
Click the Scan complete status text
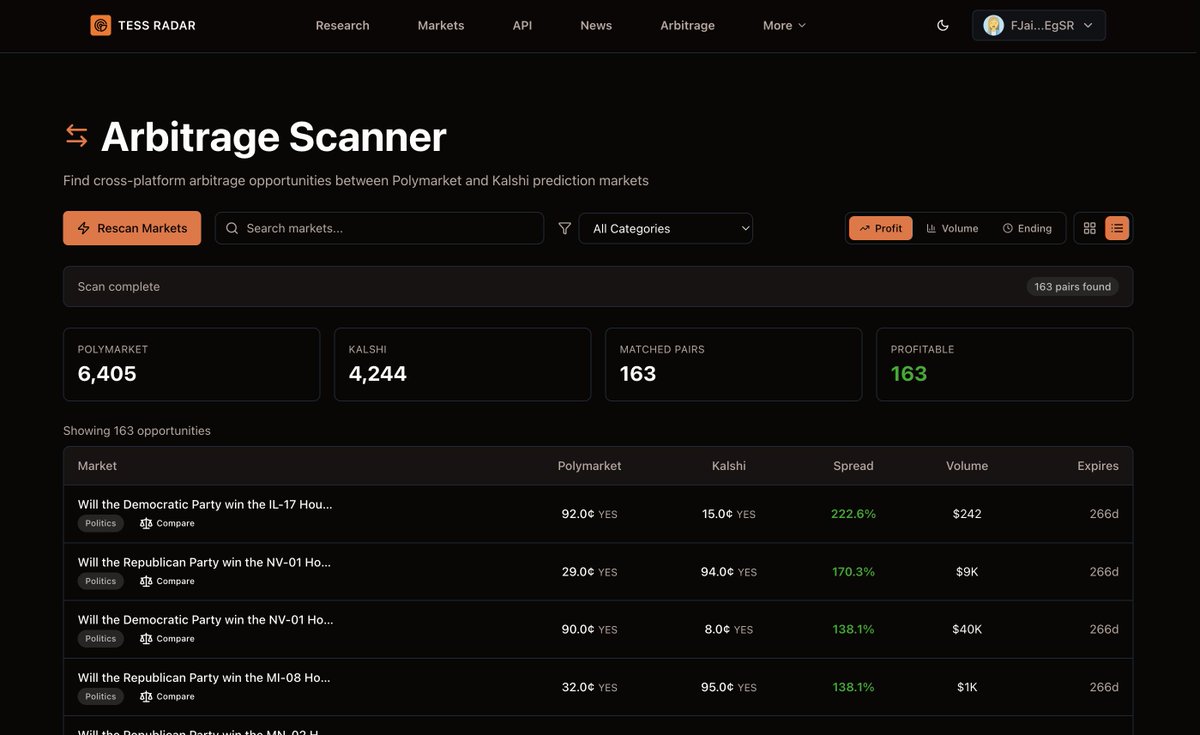(119, 287)
